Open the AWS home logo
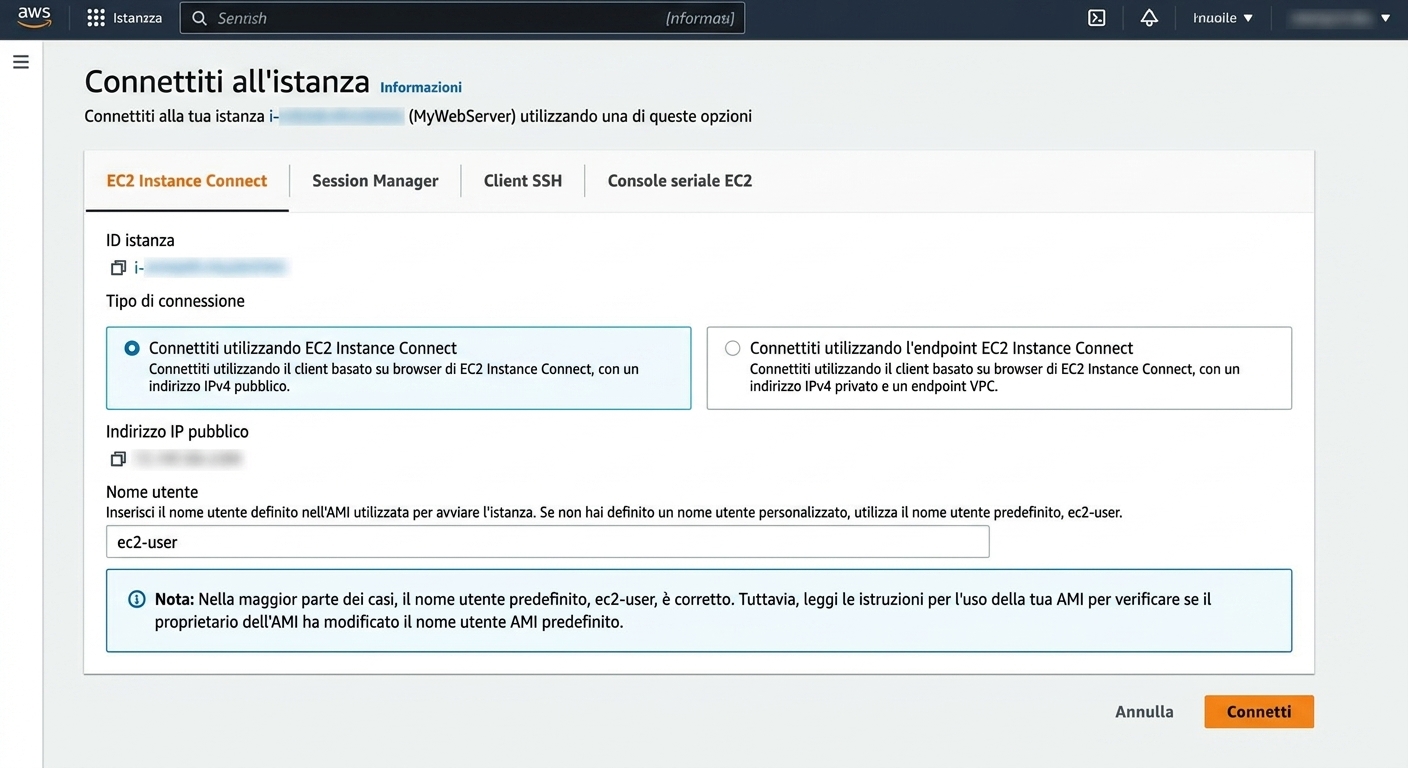The height and width of the screenshot is (768, 1408). pos(34,18)
